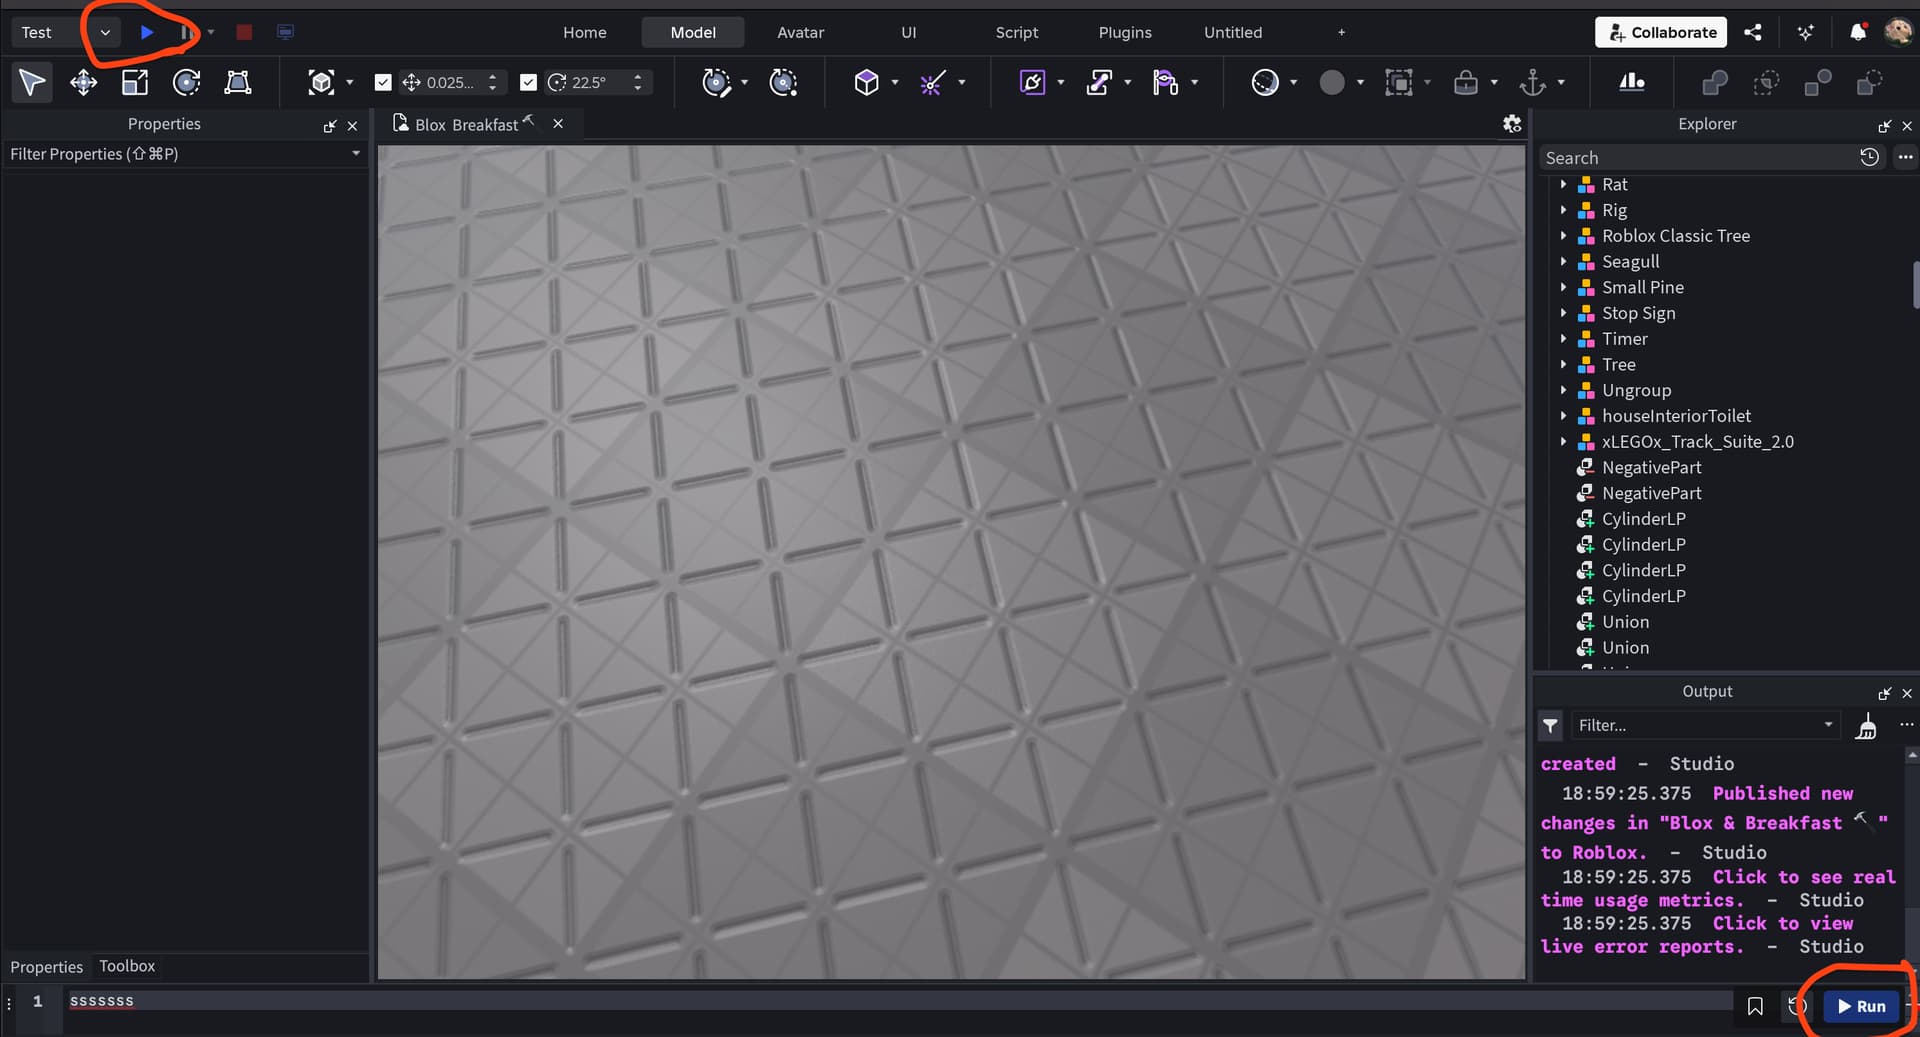Image resolution: width=1920 pixels, height=1037 pixels.
Task: Start playtest with the blue Play button
Action: [x=147, y=32]
